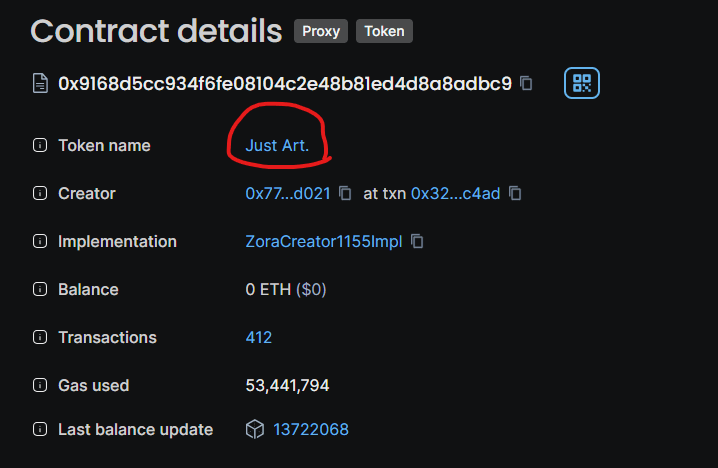Open the Just Art. token link
Image resolution: width=718 pixels, height=468 pixels.
tap(277, 145)
